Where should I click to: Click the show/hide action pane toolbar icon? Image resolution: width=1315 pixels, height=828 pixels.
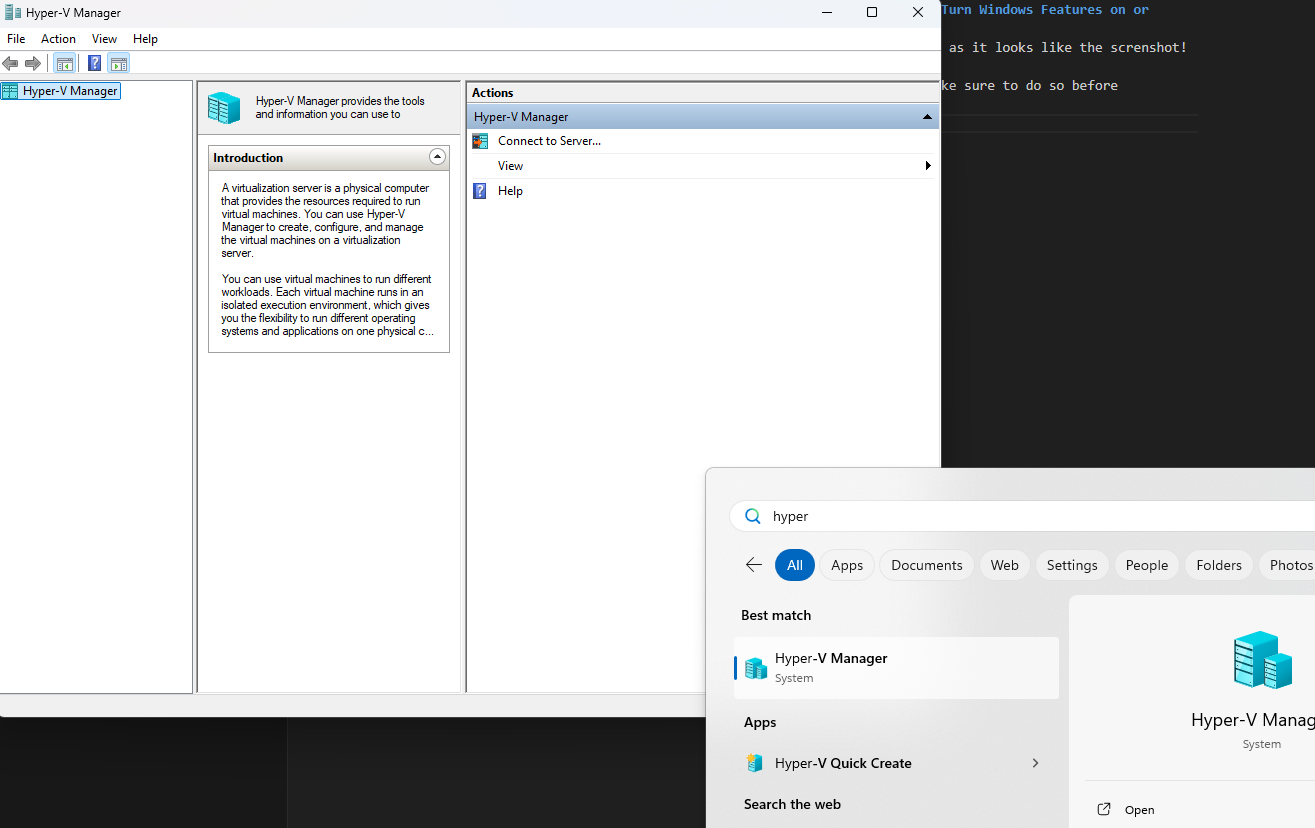point(118,63)
